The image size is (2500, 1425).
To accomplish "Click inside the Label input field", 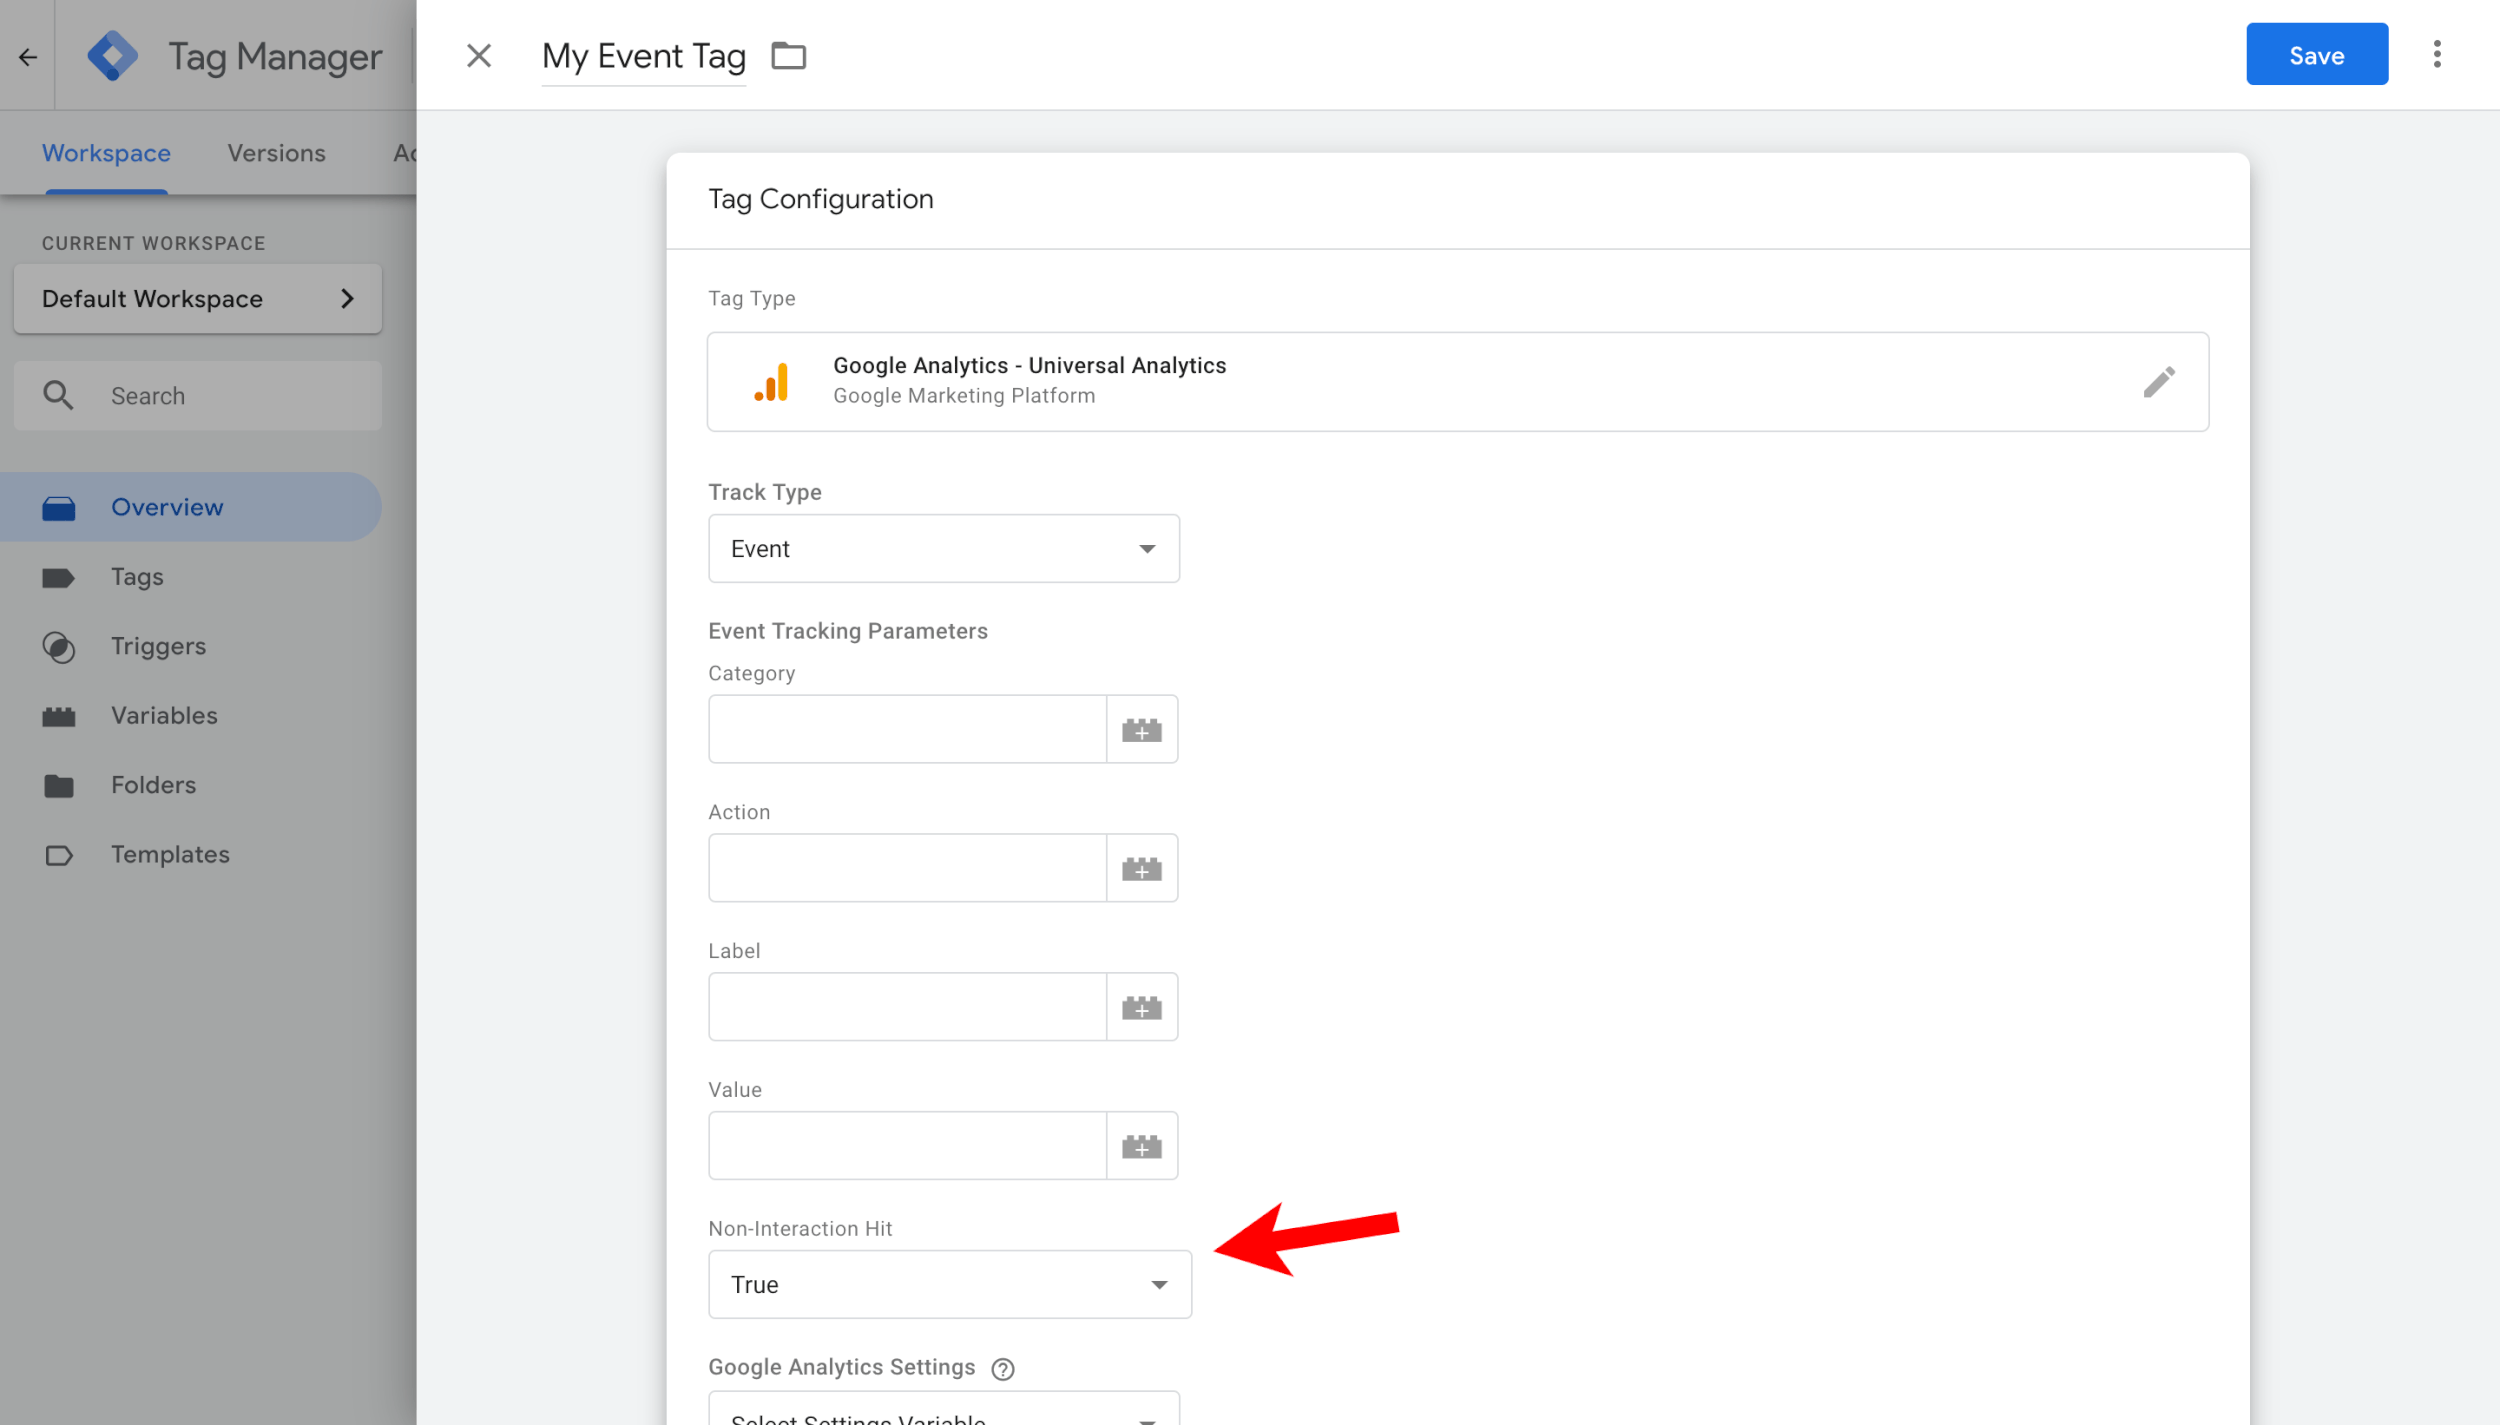I will pos(905,1006).
